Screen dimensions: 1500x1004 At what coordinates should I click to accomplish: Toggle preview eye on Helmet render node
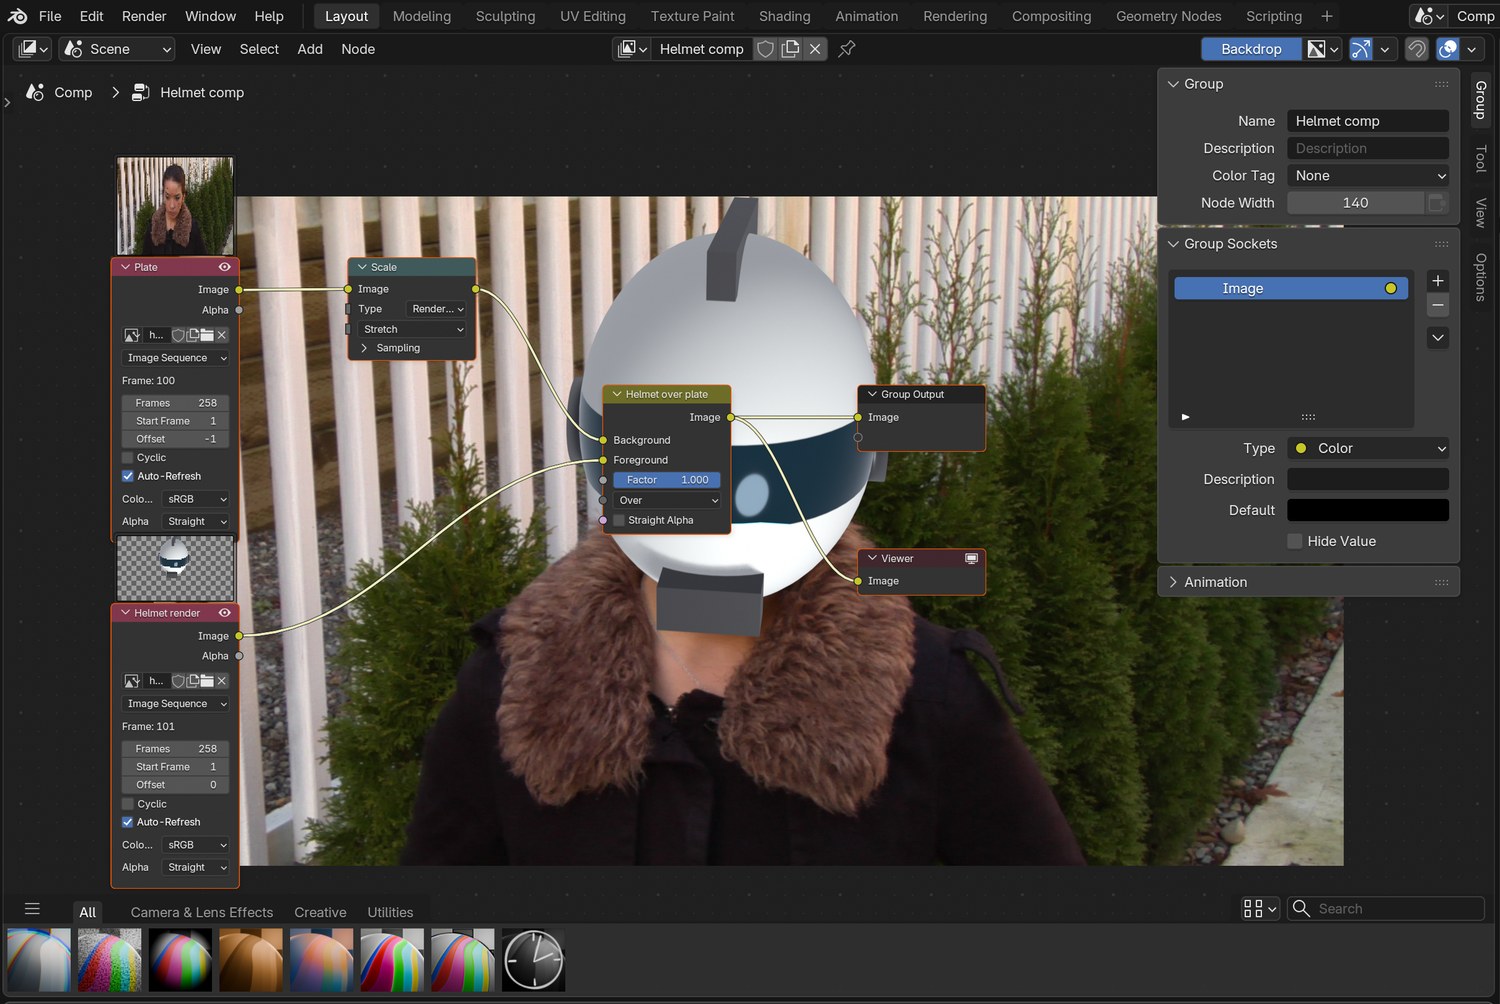pyautogui.click(x=225, y=613)
